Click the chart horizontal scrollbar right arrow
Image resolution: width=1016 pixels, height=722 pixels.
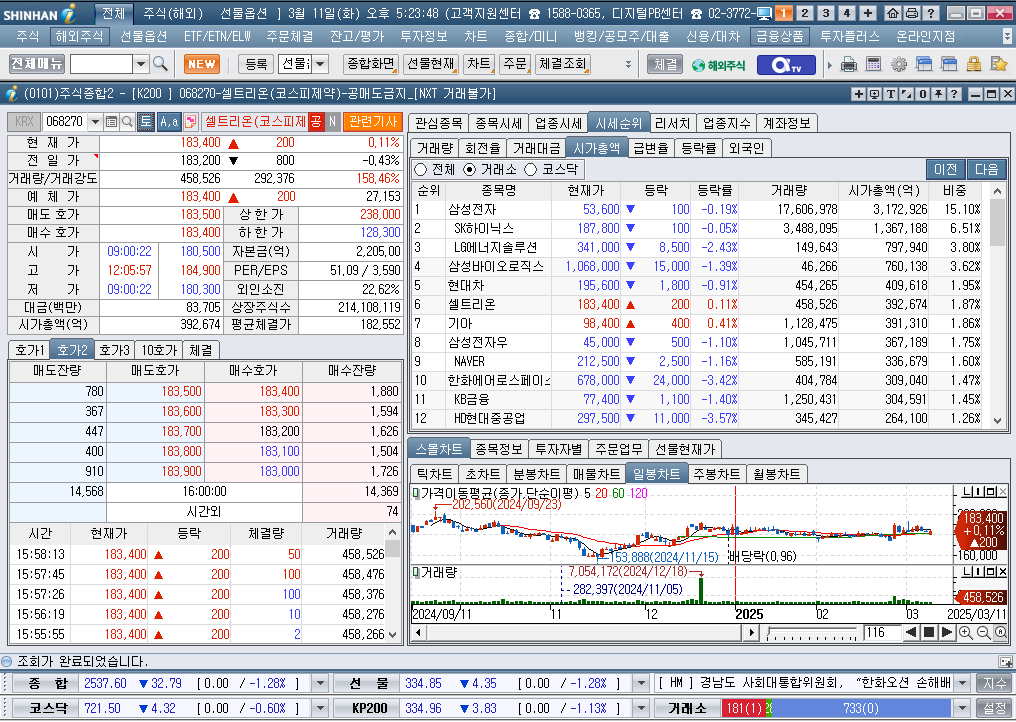point(752,633)
